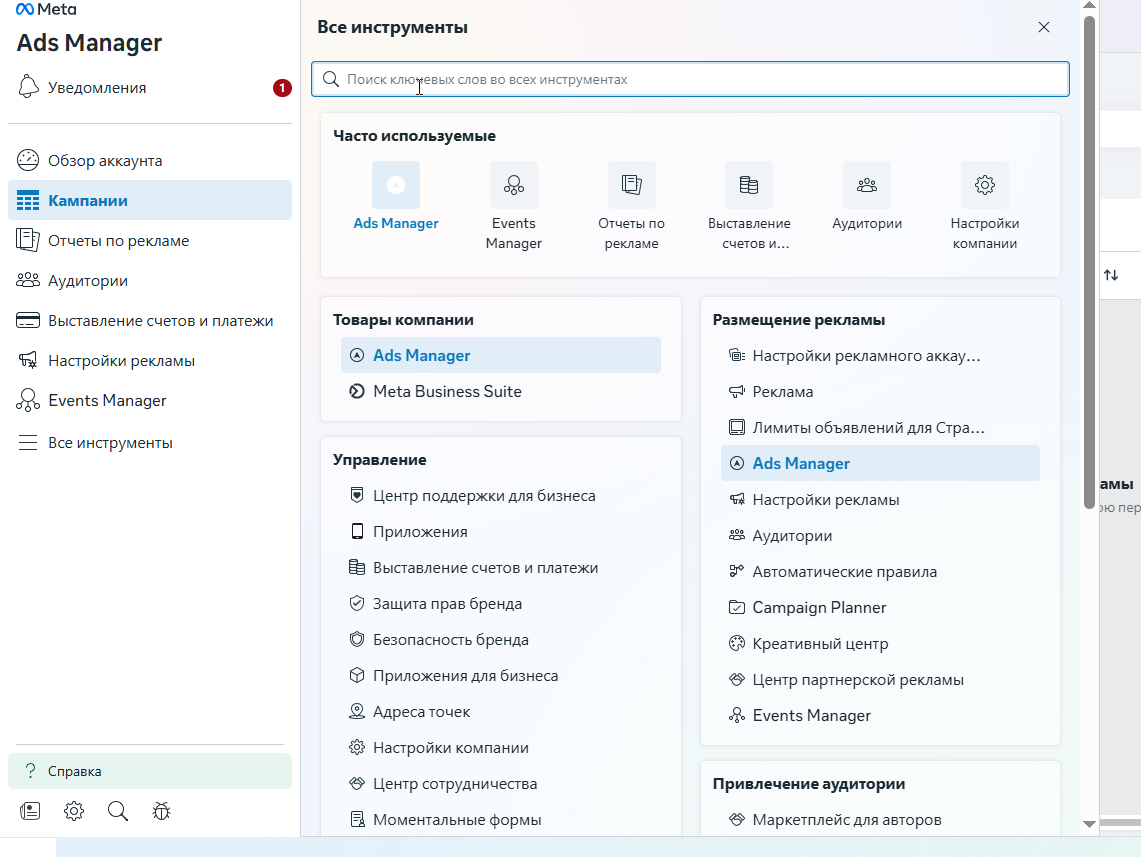Open Настройки компании gear icon in frequently used
Screen dimensions: 1141x857
pyautogui.click(x=985, y=185)
